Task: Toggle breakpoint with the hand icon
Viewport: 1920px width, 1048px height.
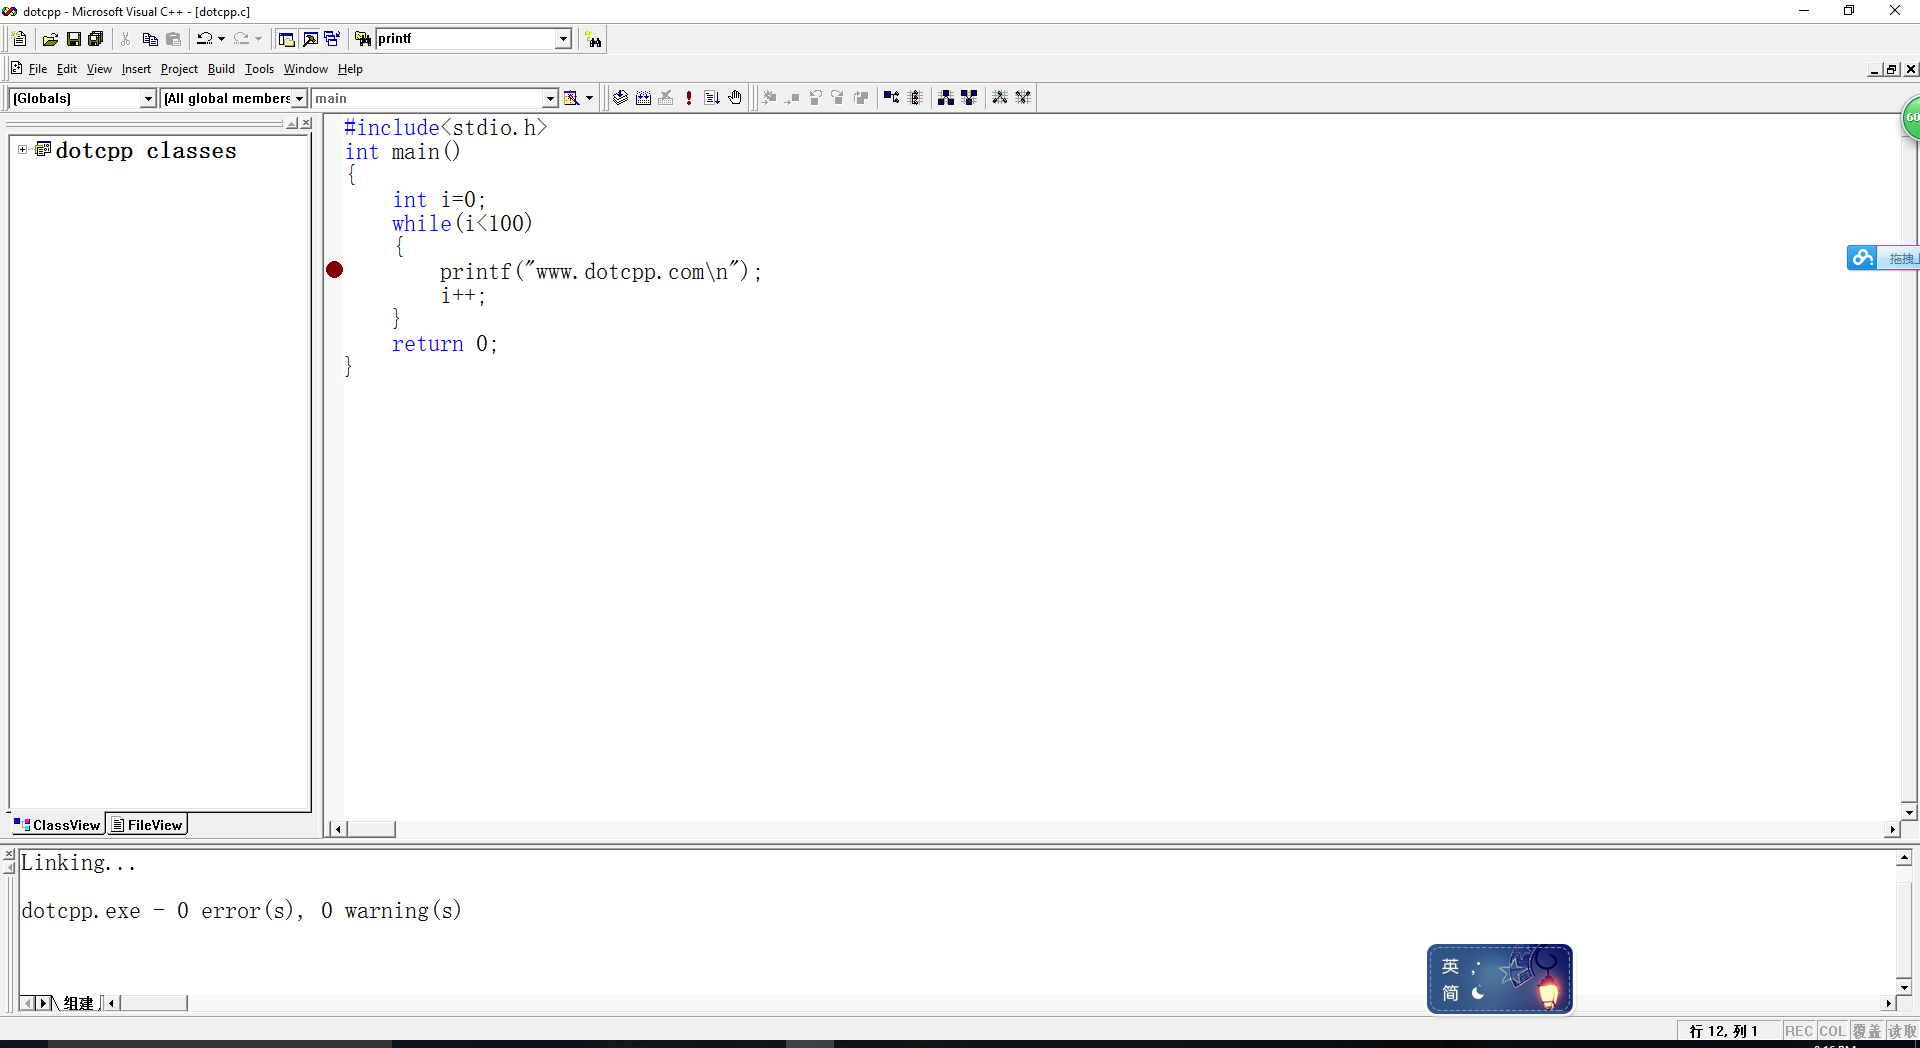Action: click(x=735, y=98)
